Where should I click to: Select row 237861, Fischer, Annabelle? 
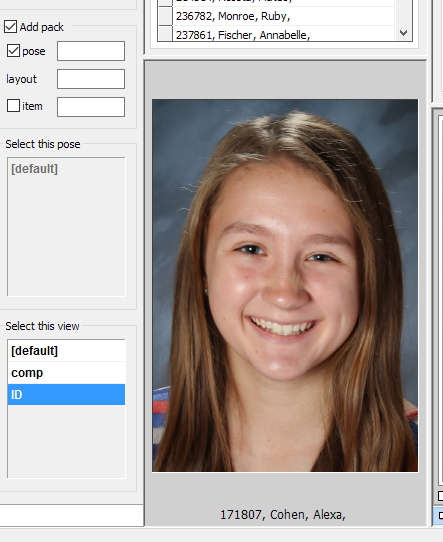coord(283,34)
